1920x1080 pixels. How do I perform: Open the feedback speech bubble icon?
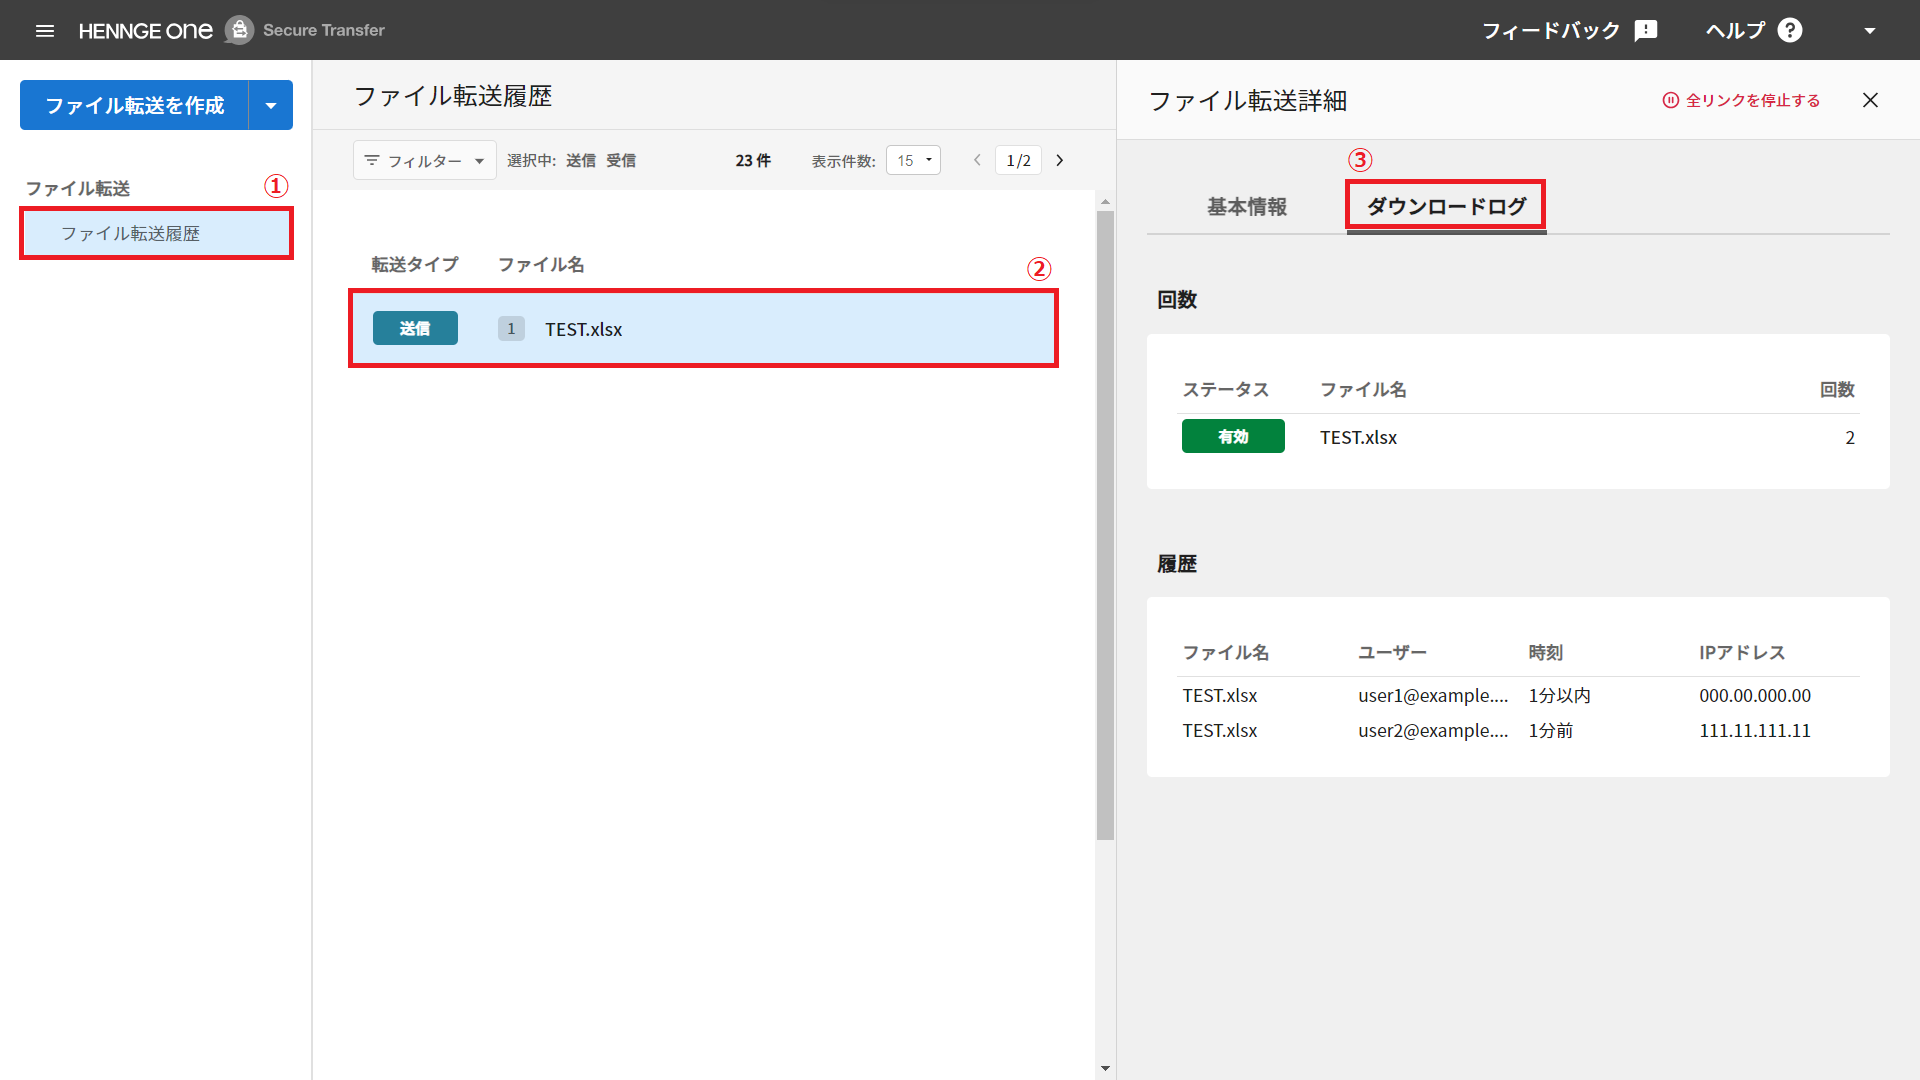[x=1646, y=30]
